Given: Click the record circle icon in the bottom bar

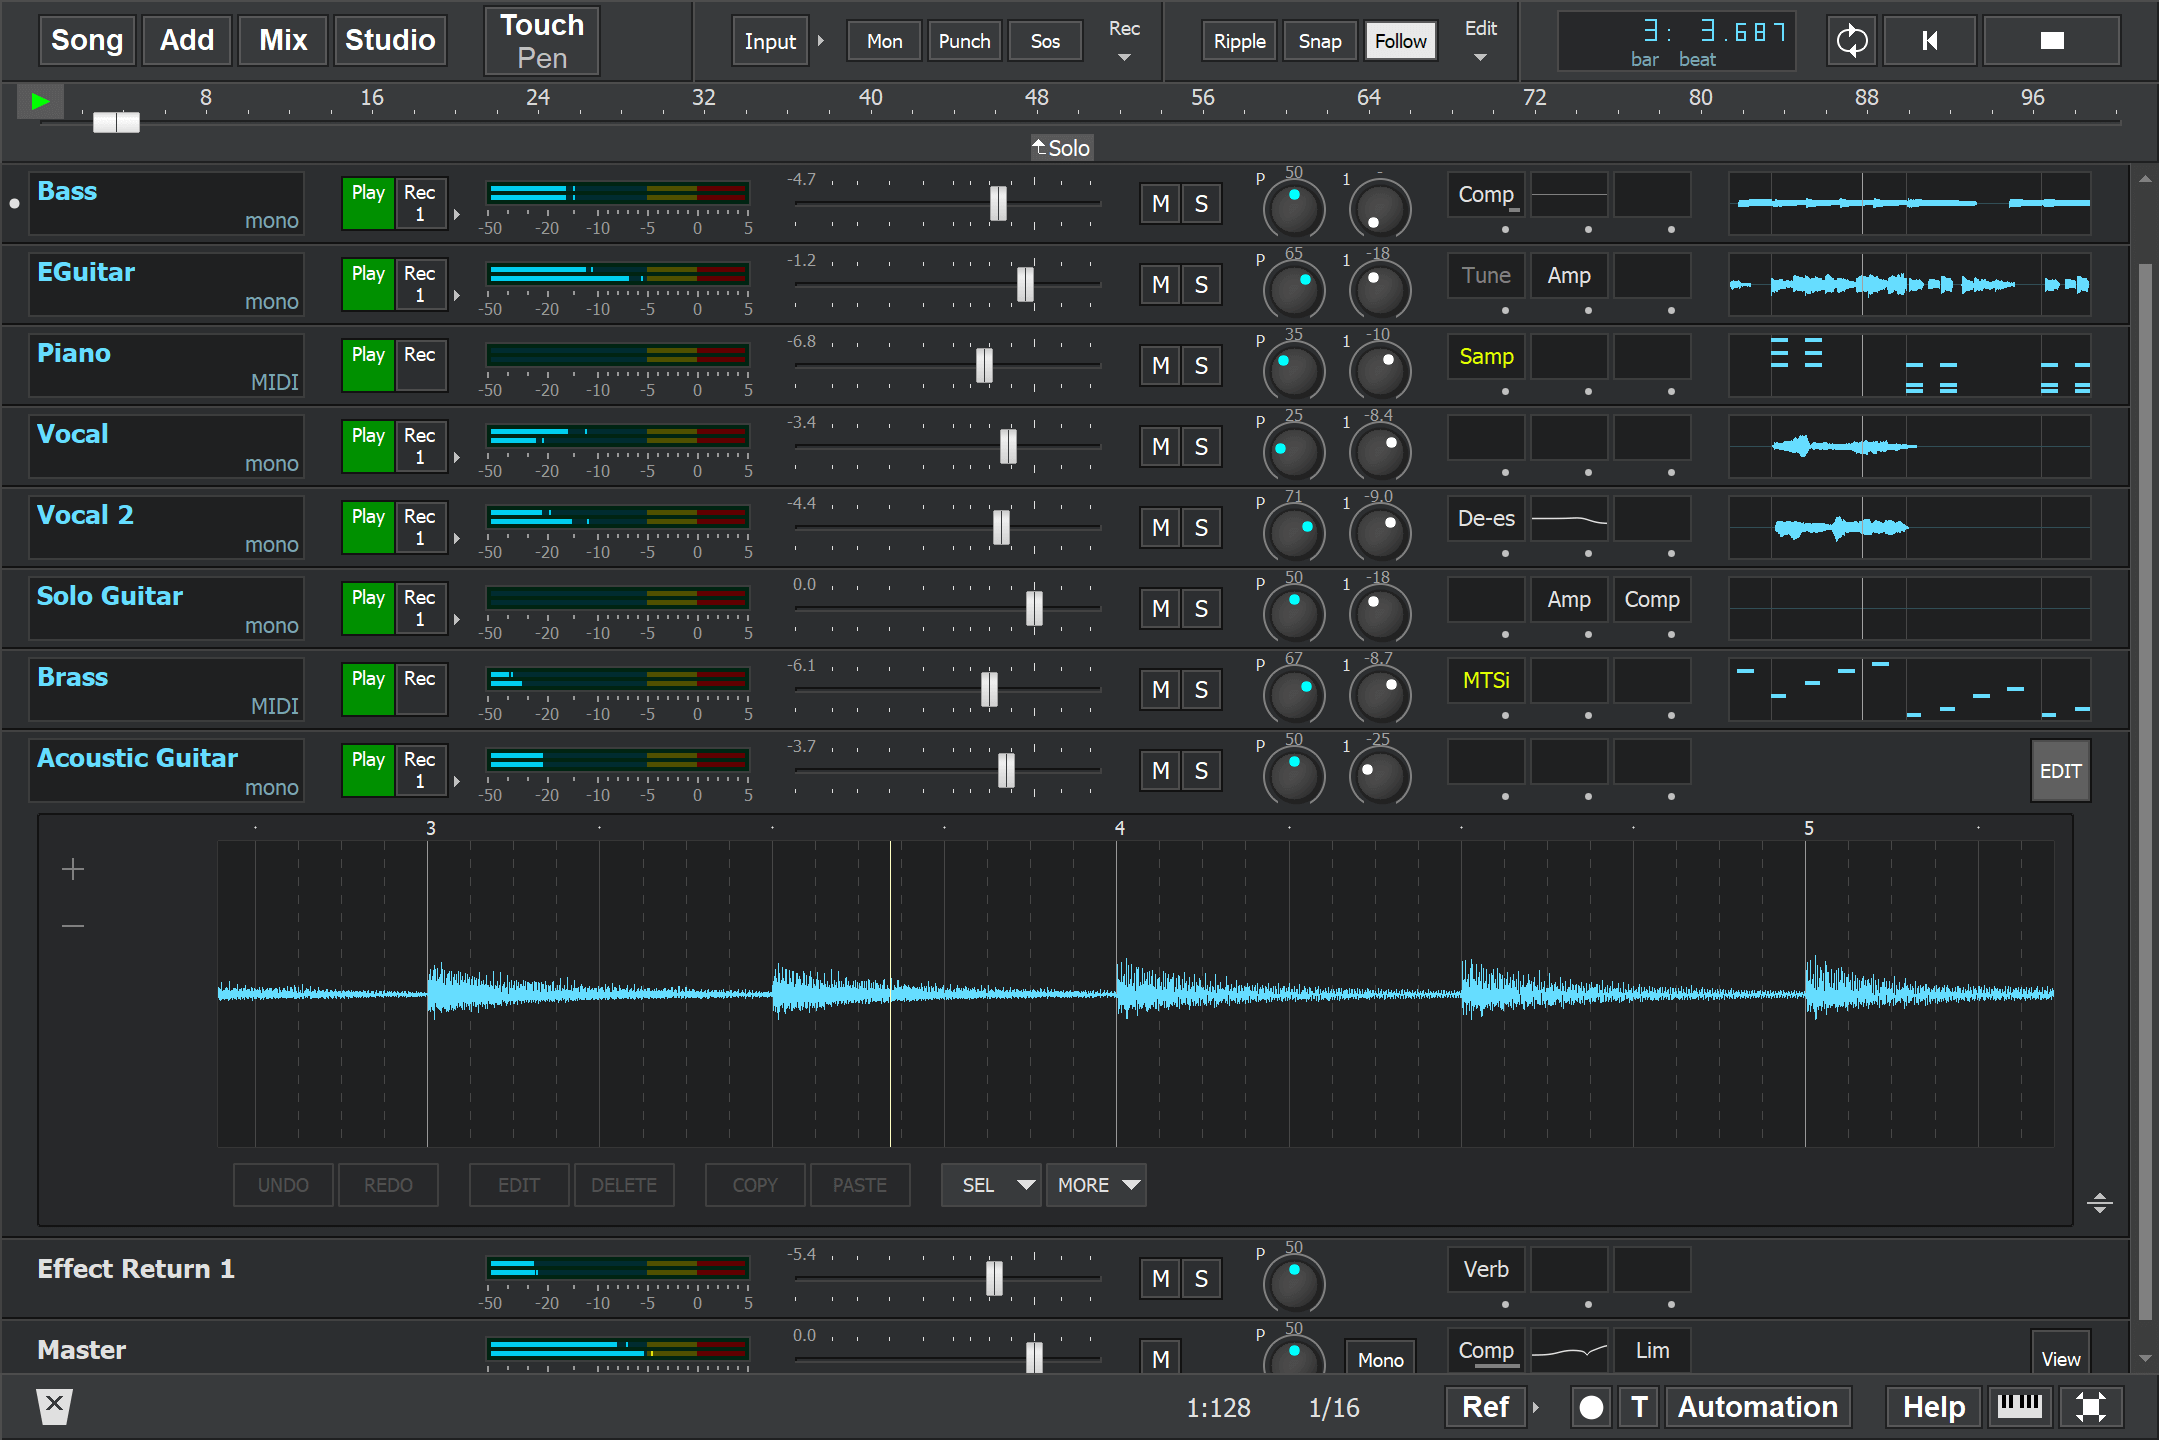Looking at the screenshot, I should click(x=1591, y=1407).
